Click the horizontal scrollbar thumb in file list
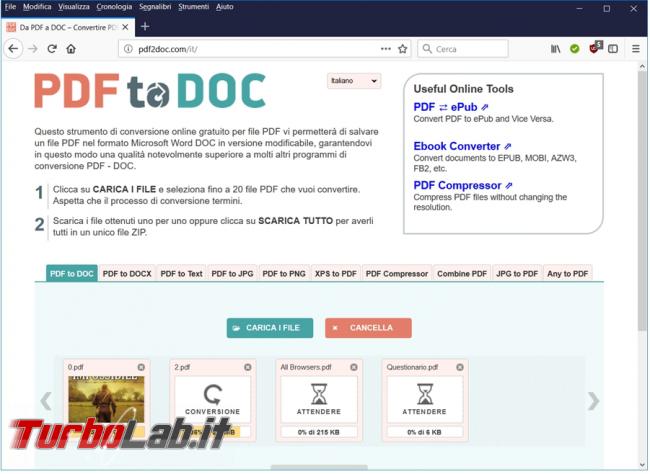The height and width of the screenshot is (474, 650). [319, 467]
